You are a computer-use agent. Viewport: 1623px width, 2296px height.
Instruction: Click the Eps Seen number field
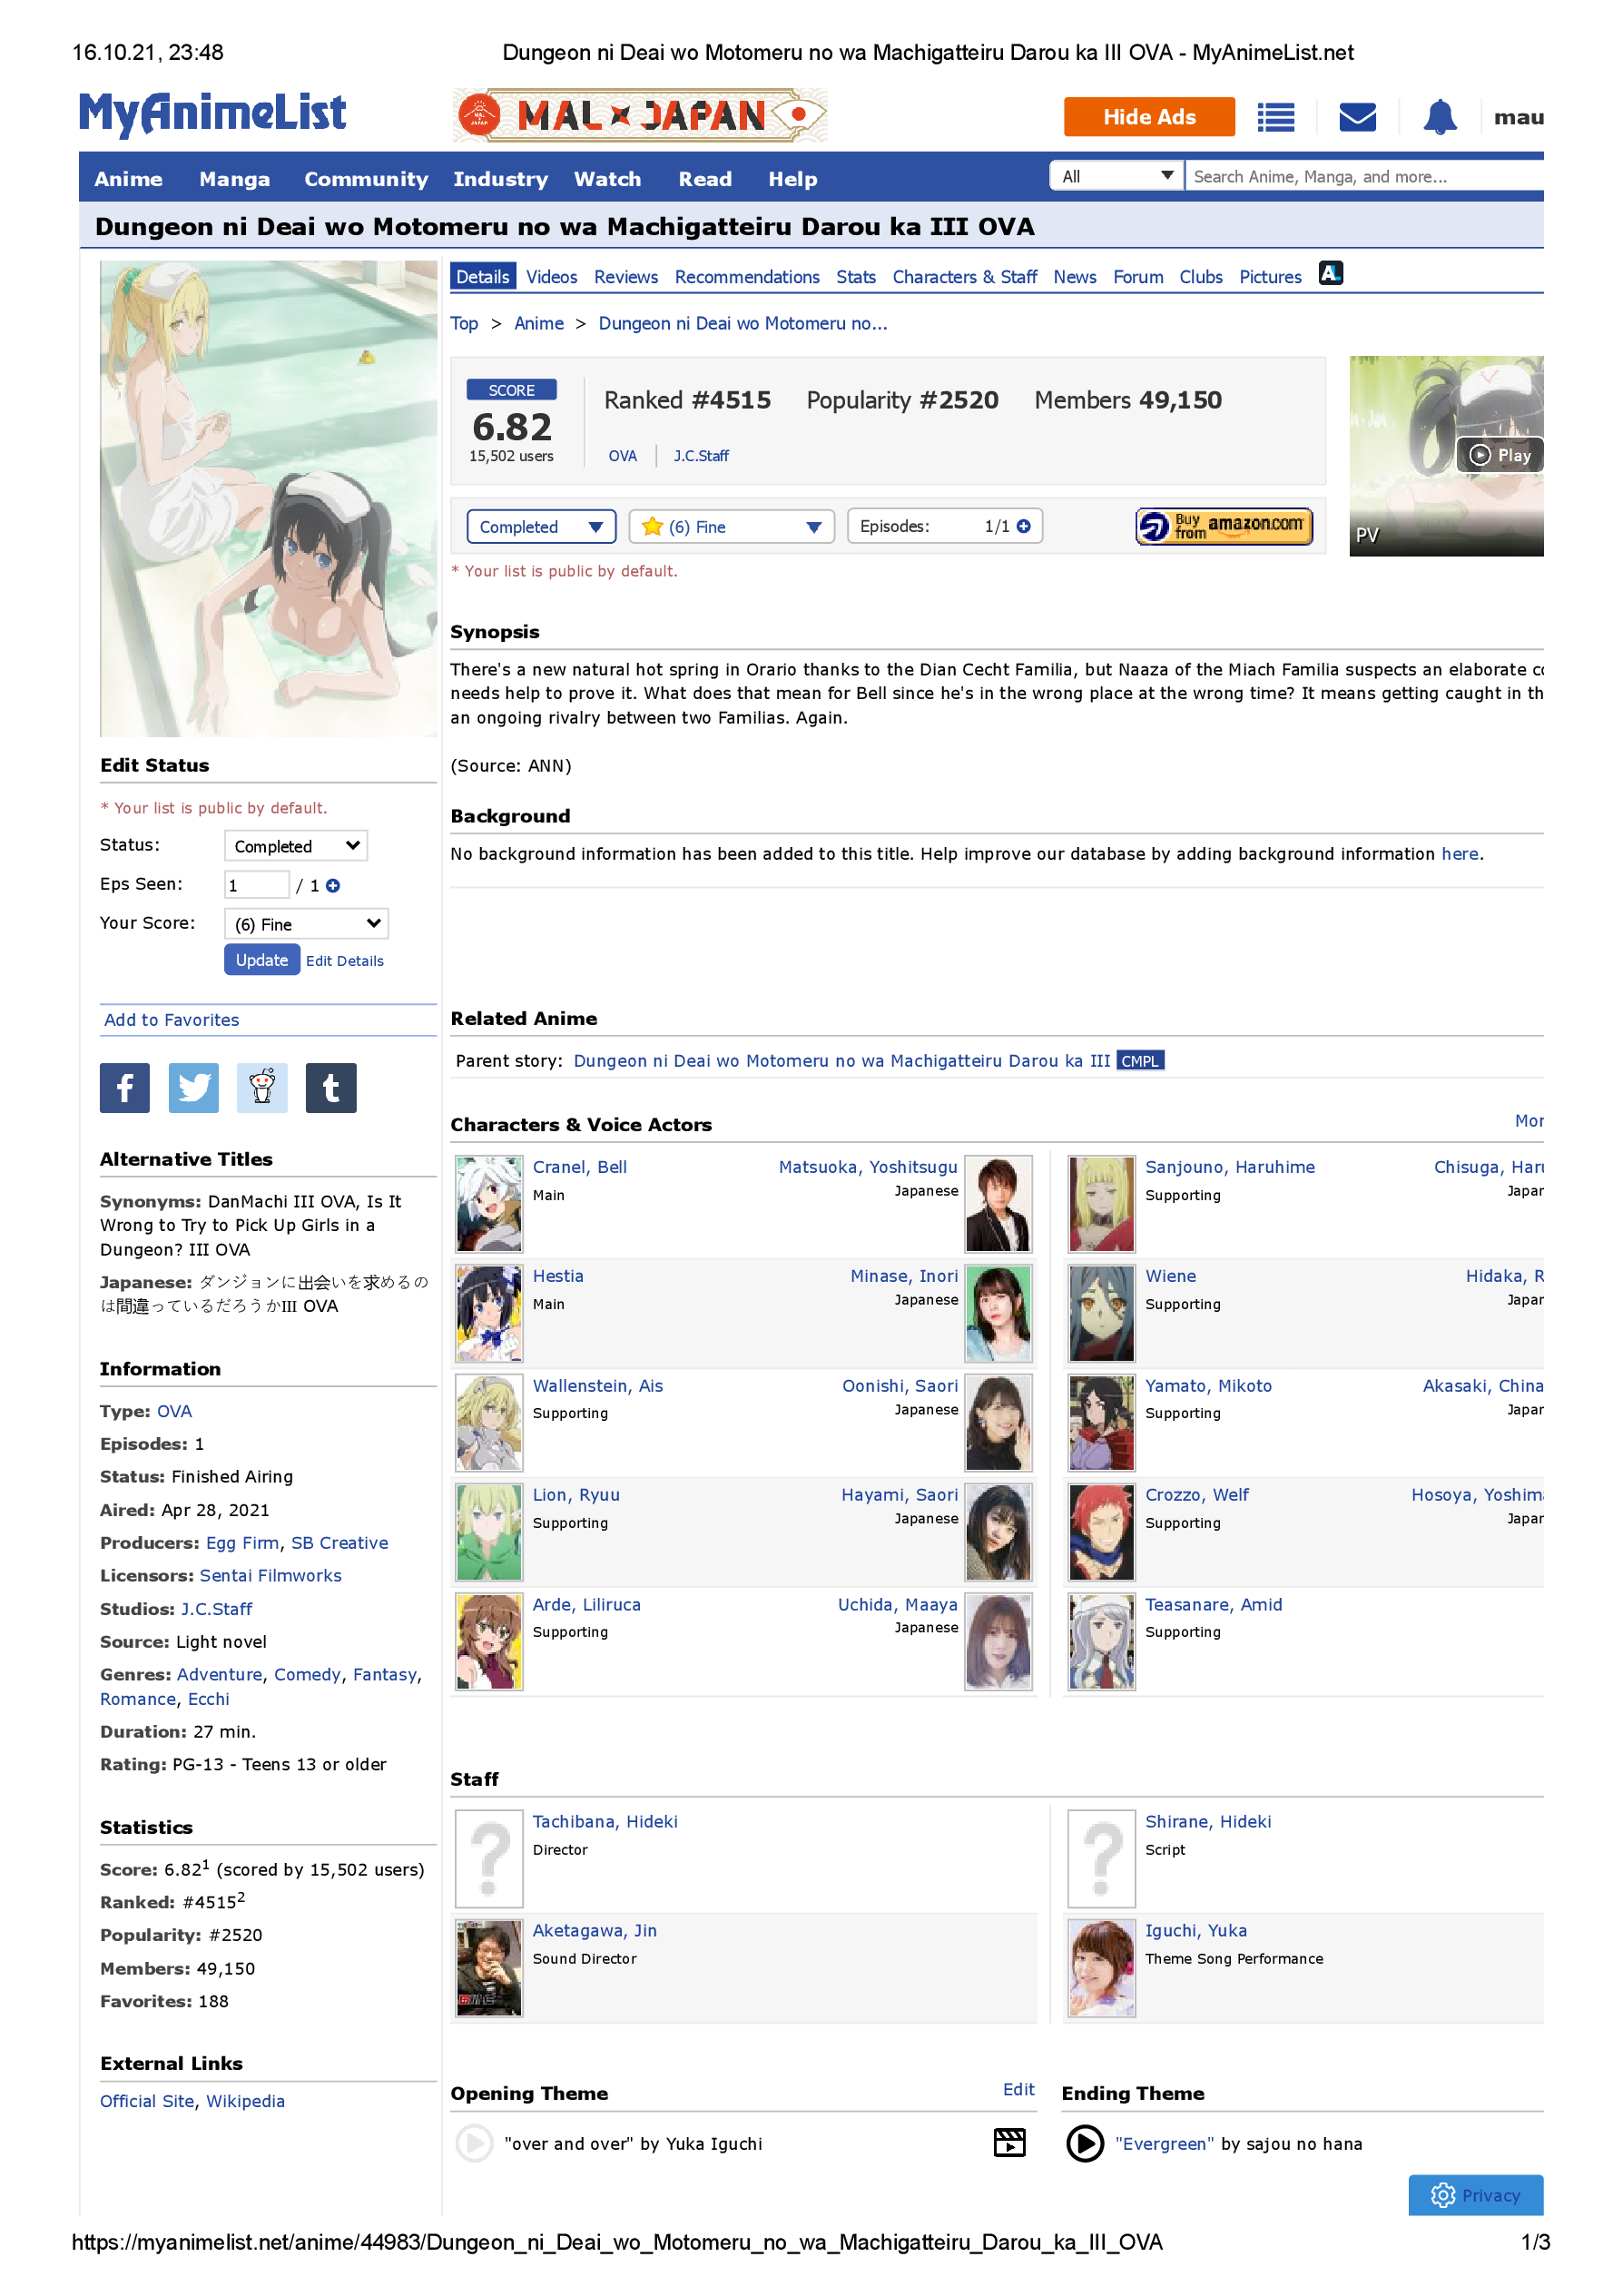pyautogui.click(x=257, y=885)
